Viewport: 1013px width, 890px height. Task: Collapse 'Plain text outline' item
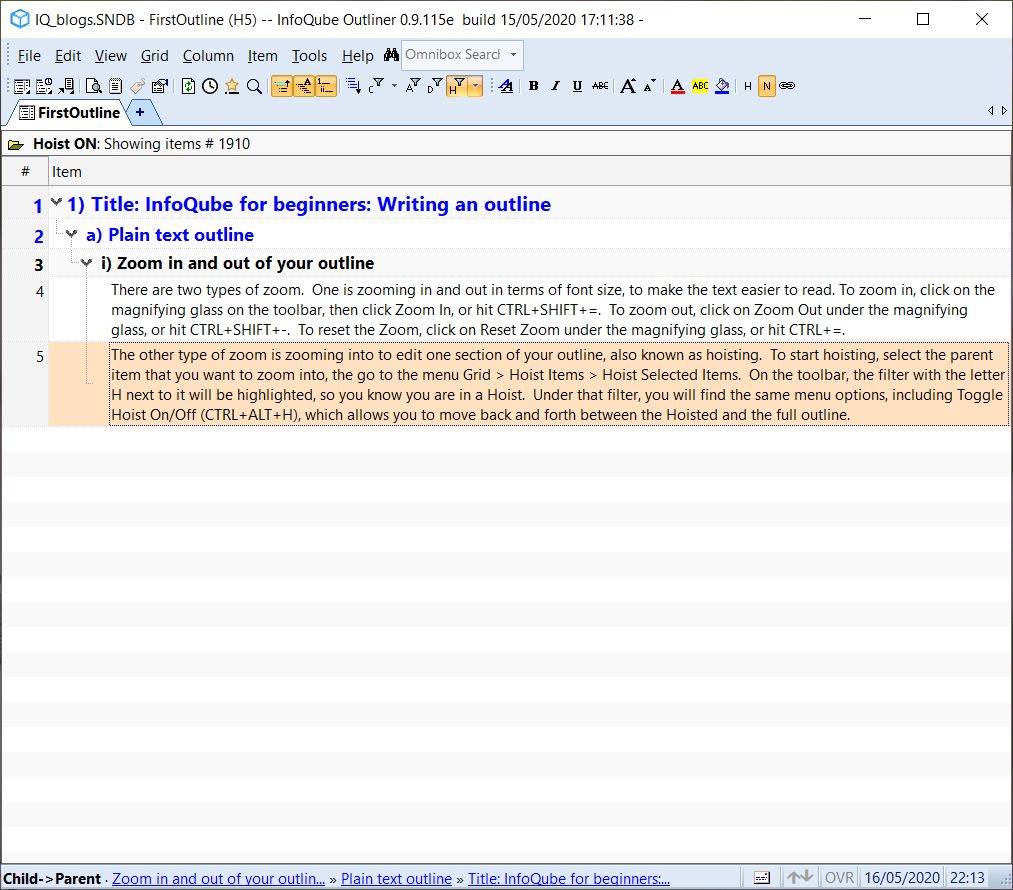(x=72, y=234)
